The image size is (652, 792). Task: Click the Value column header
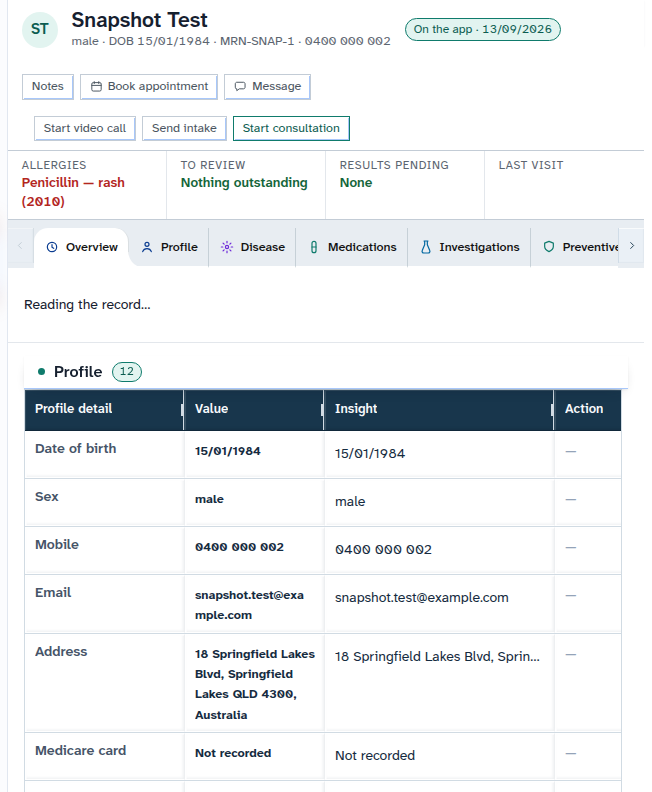(254, 409)
